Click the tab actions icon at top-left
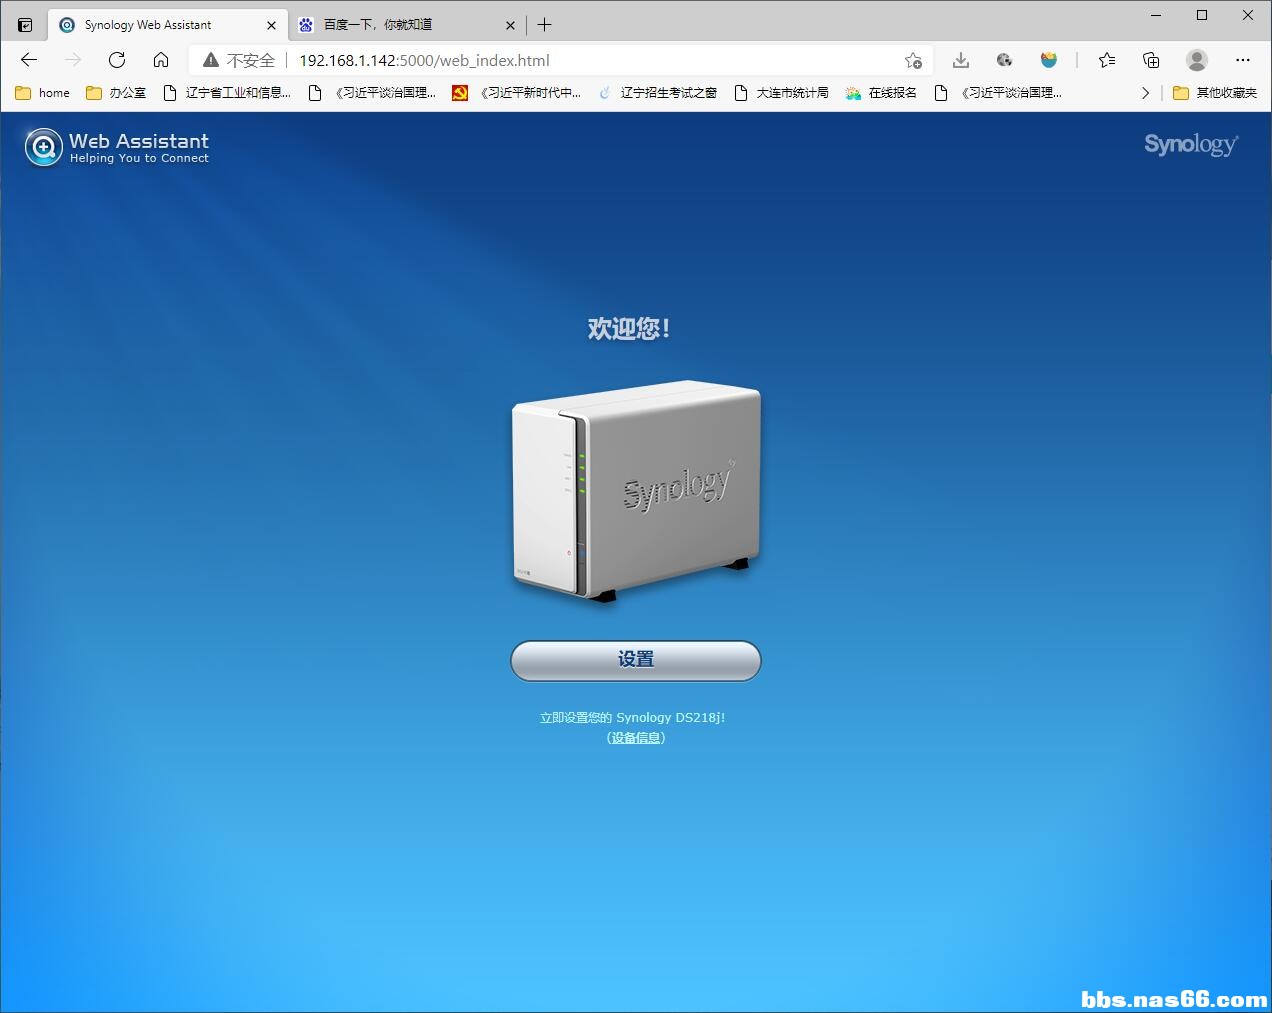 click(25, 25)
